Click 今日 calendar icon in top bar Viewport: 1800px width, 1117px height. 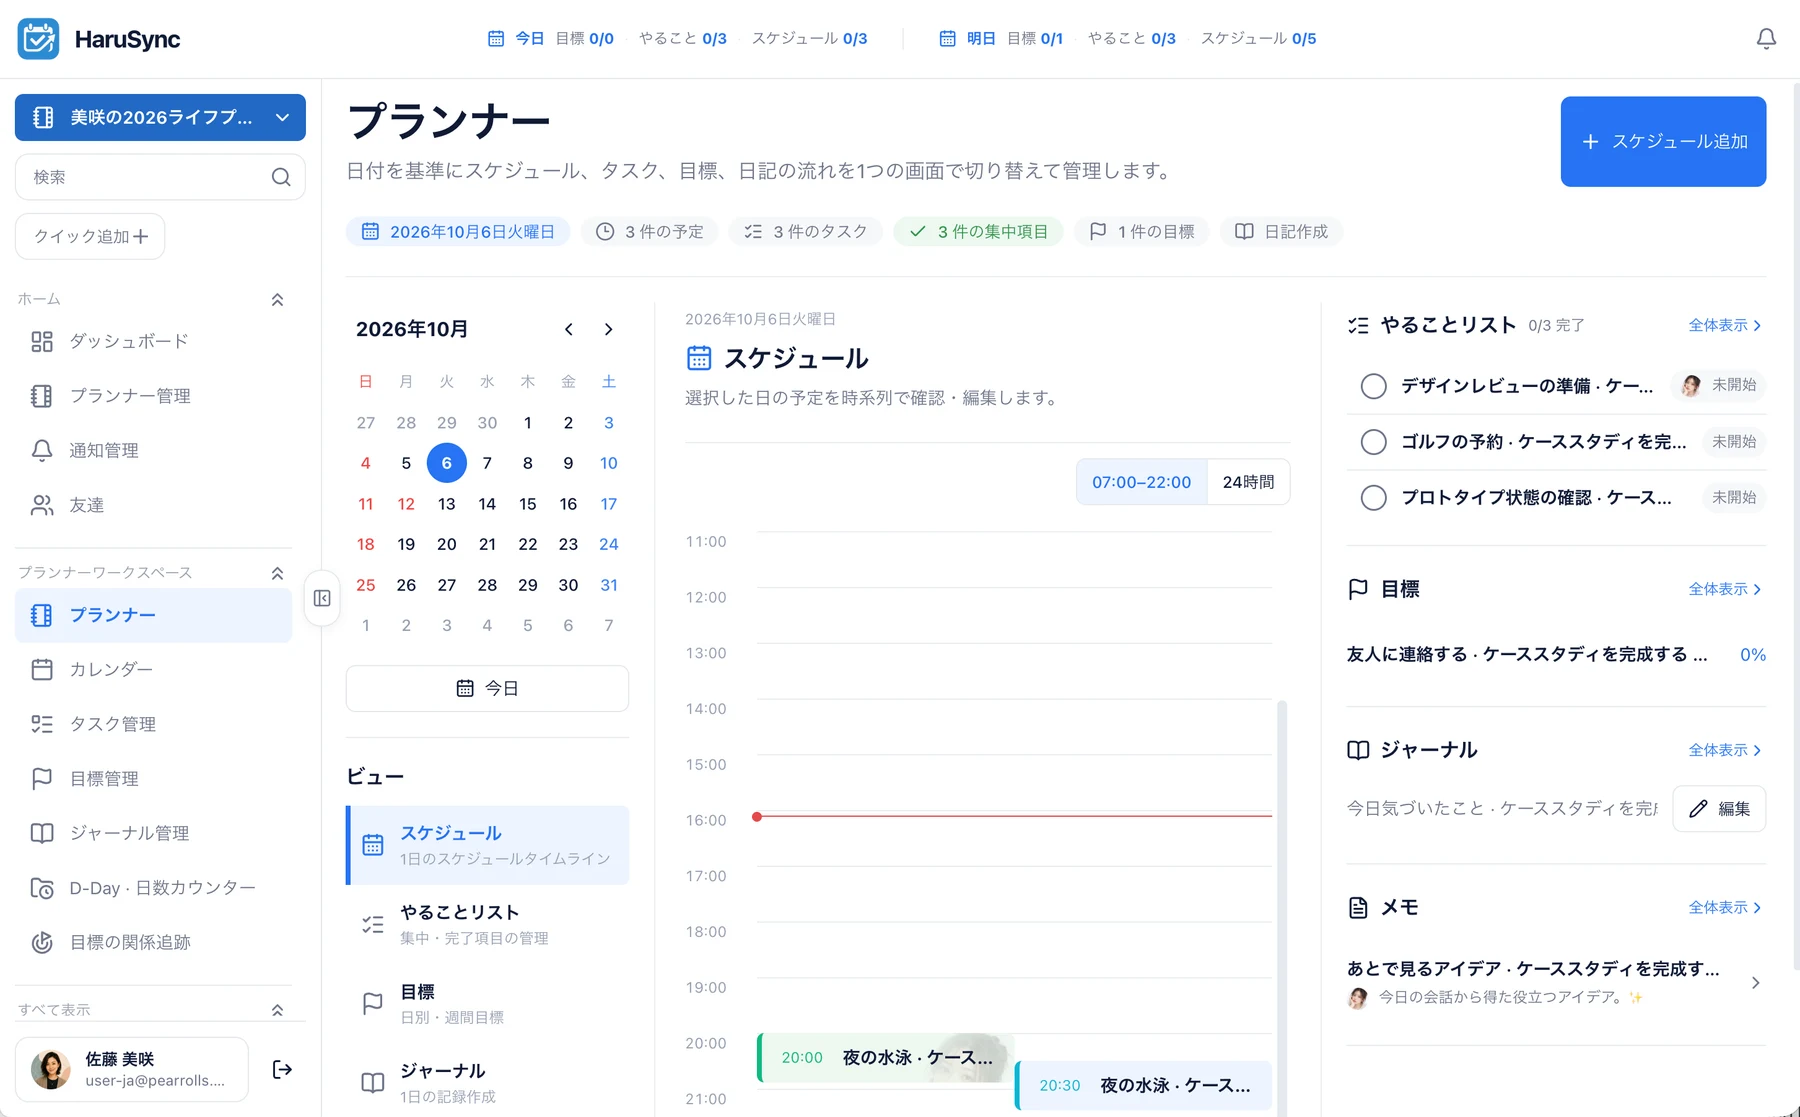(x=496, y=39)
